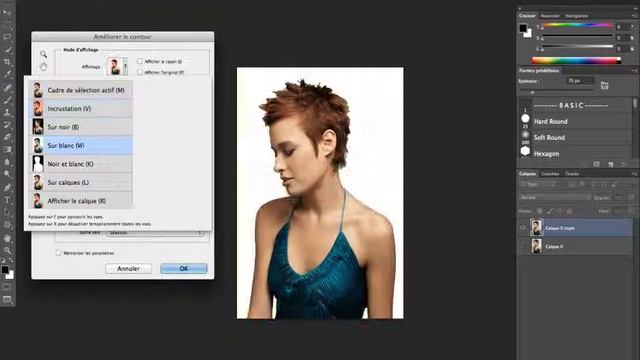This screenshot has width=640, height=360.
Task: Select the Path Selection tool
Action: (7, 212)
